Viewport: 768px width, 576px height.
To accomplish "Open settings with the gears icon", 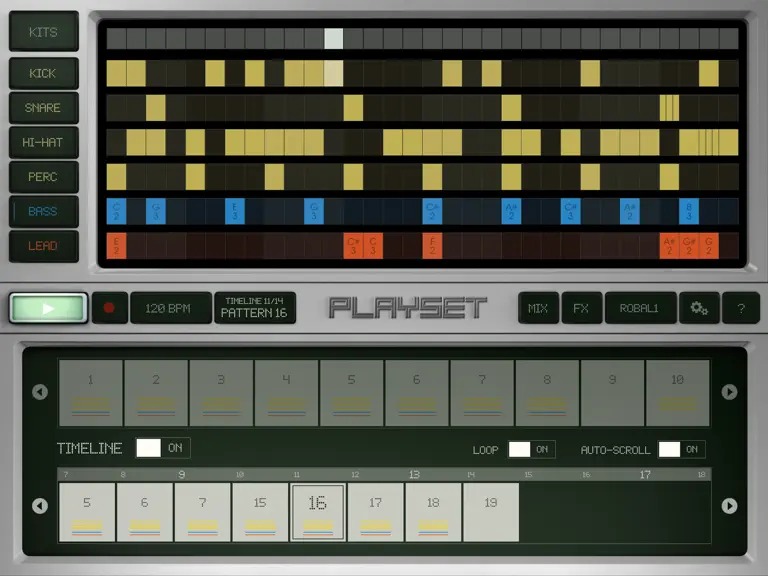I will [x=699, y=308].
